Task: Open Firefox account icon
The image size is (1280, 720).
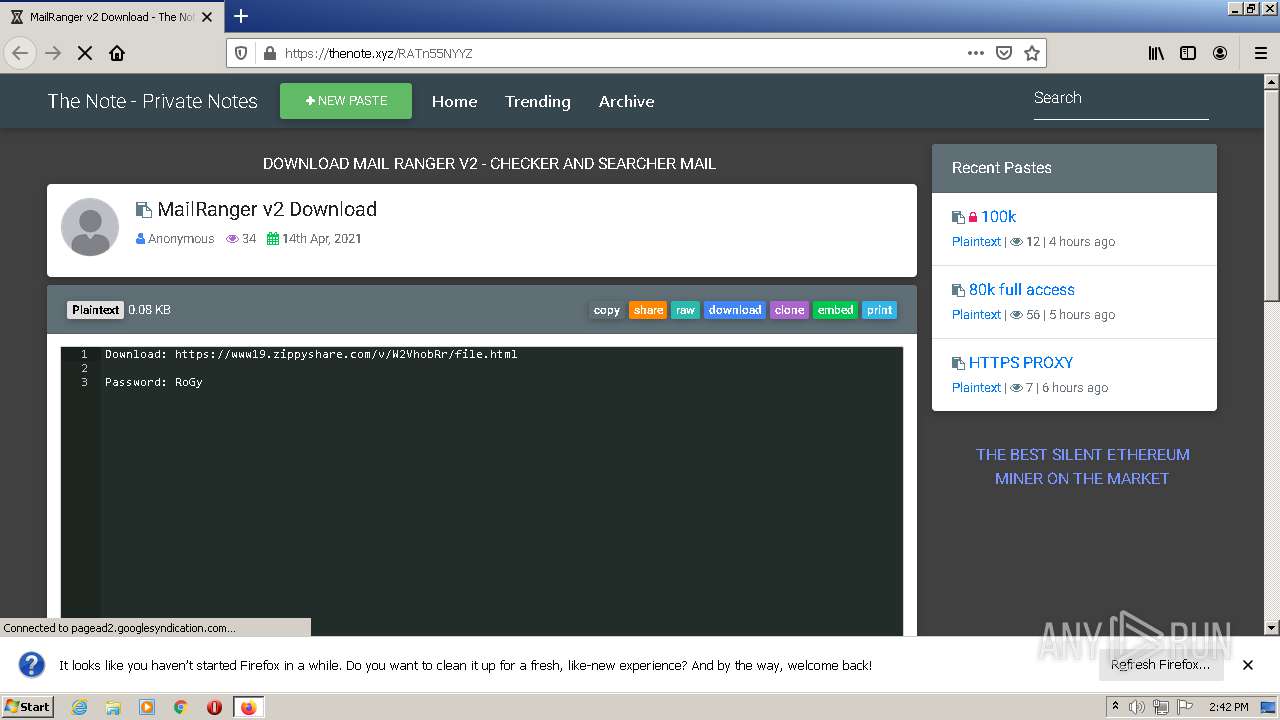Action: click(x=1220, y=53)
